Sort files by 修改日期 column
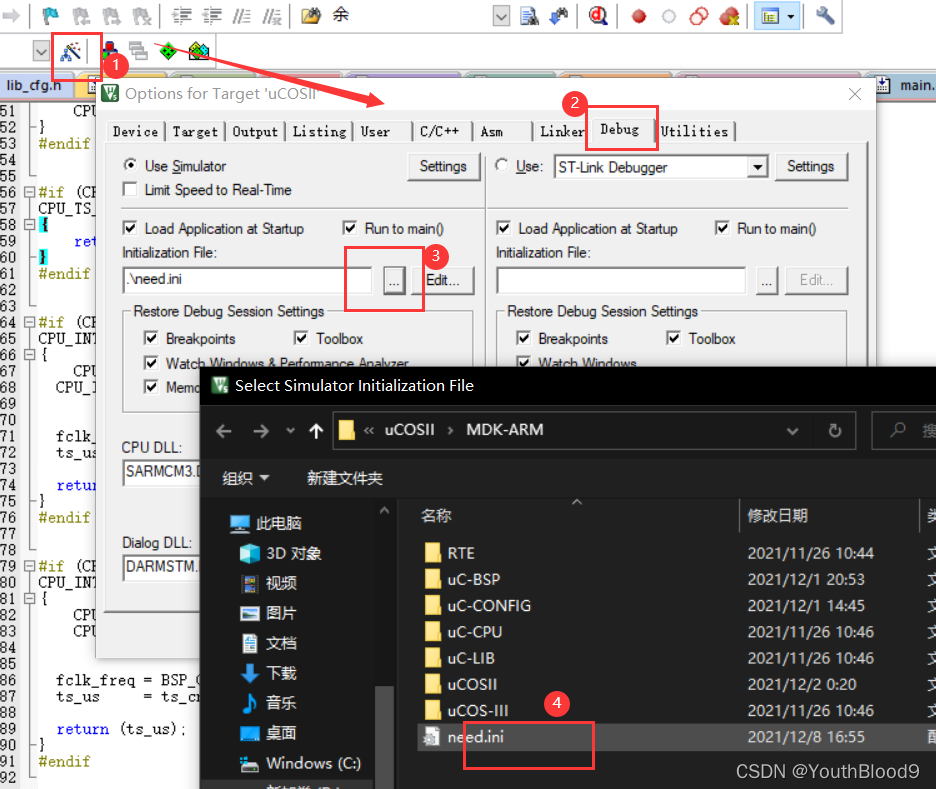 777,515
